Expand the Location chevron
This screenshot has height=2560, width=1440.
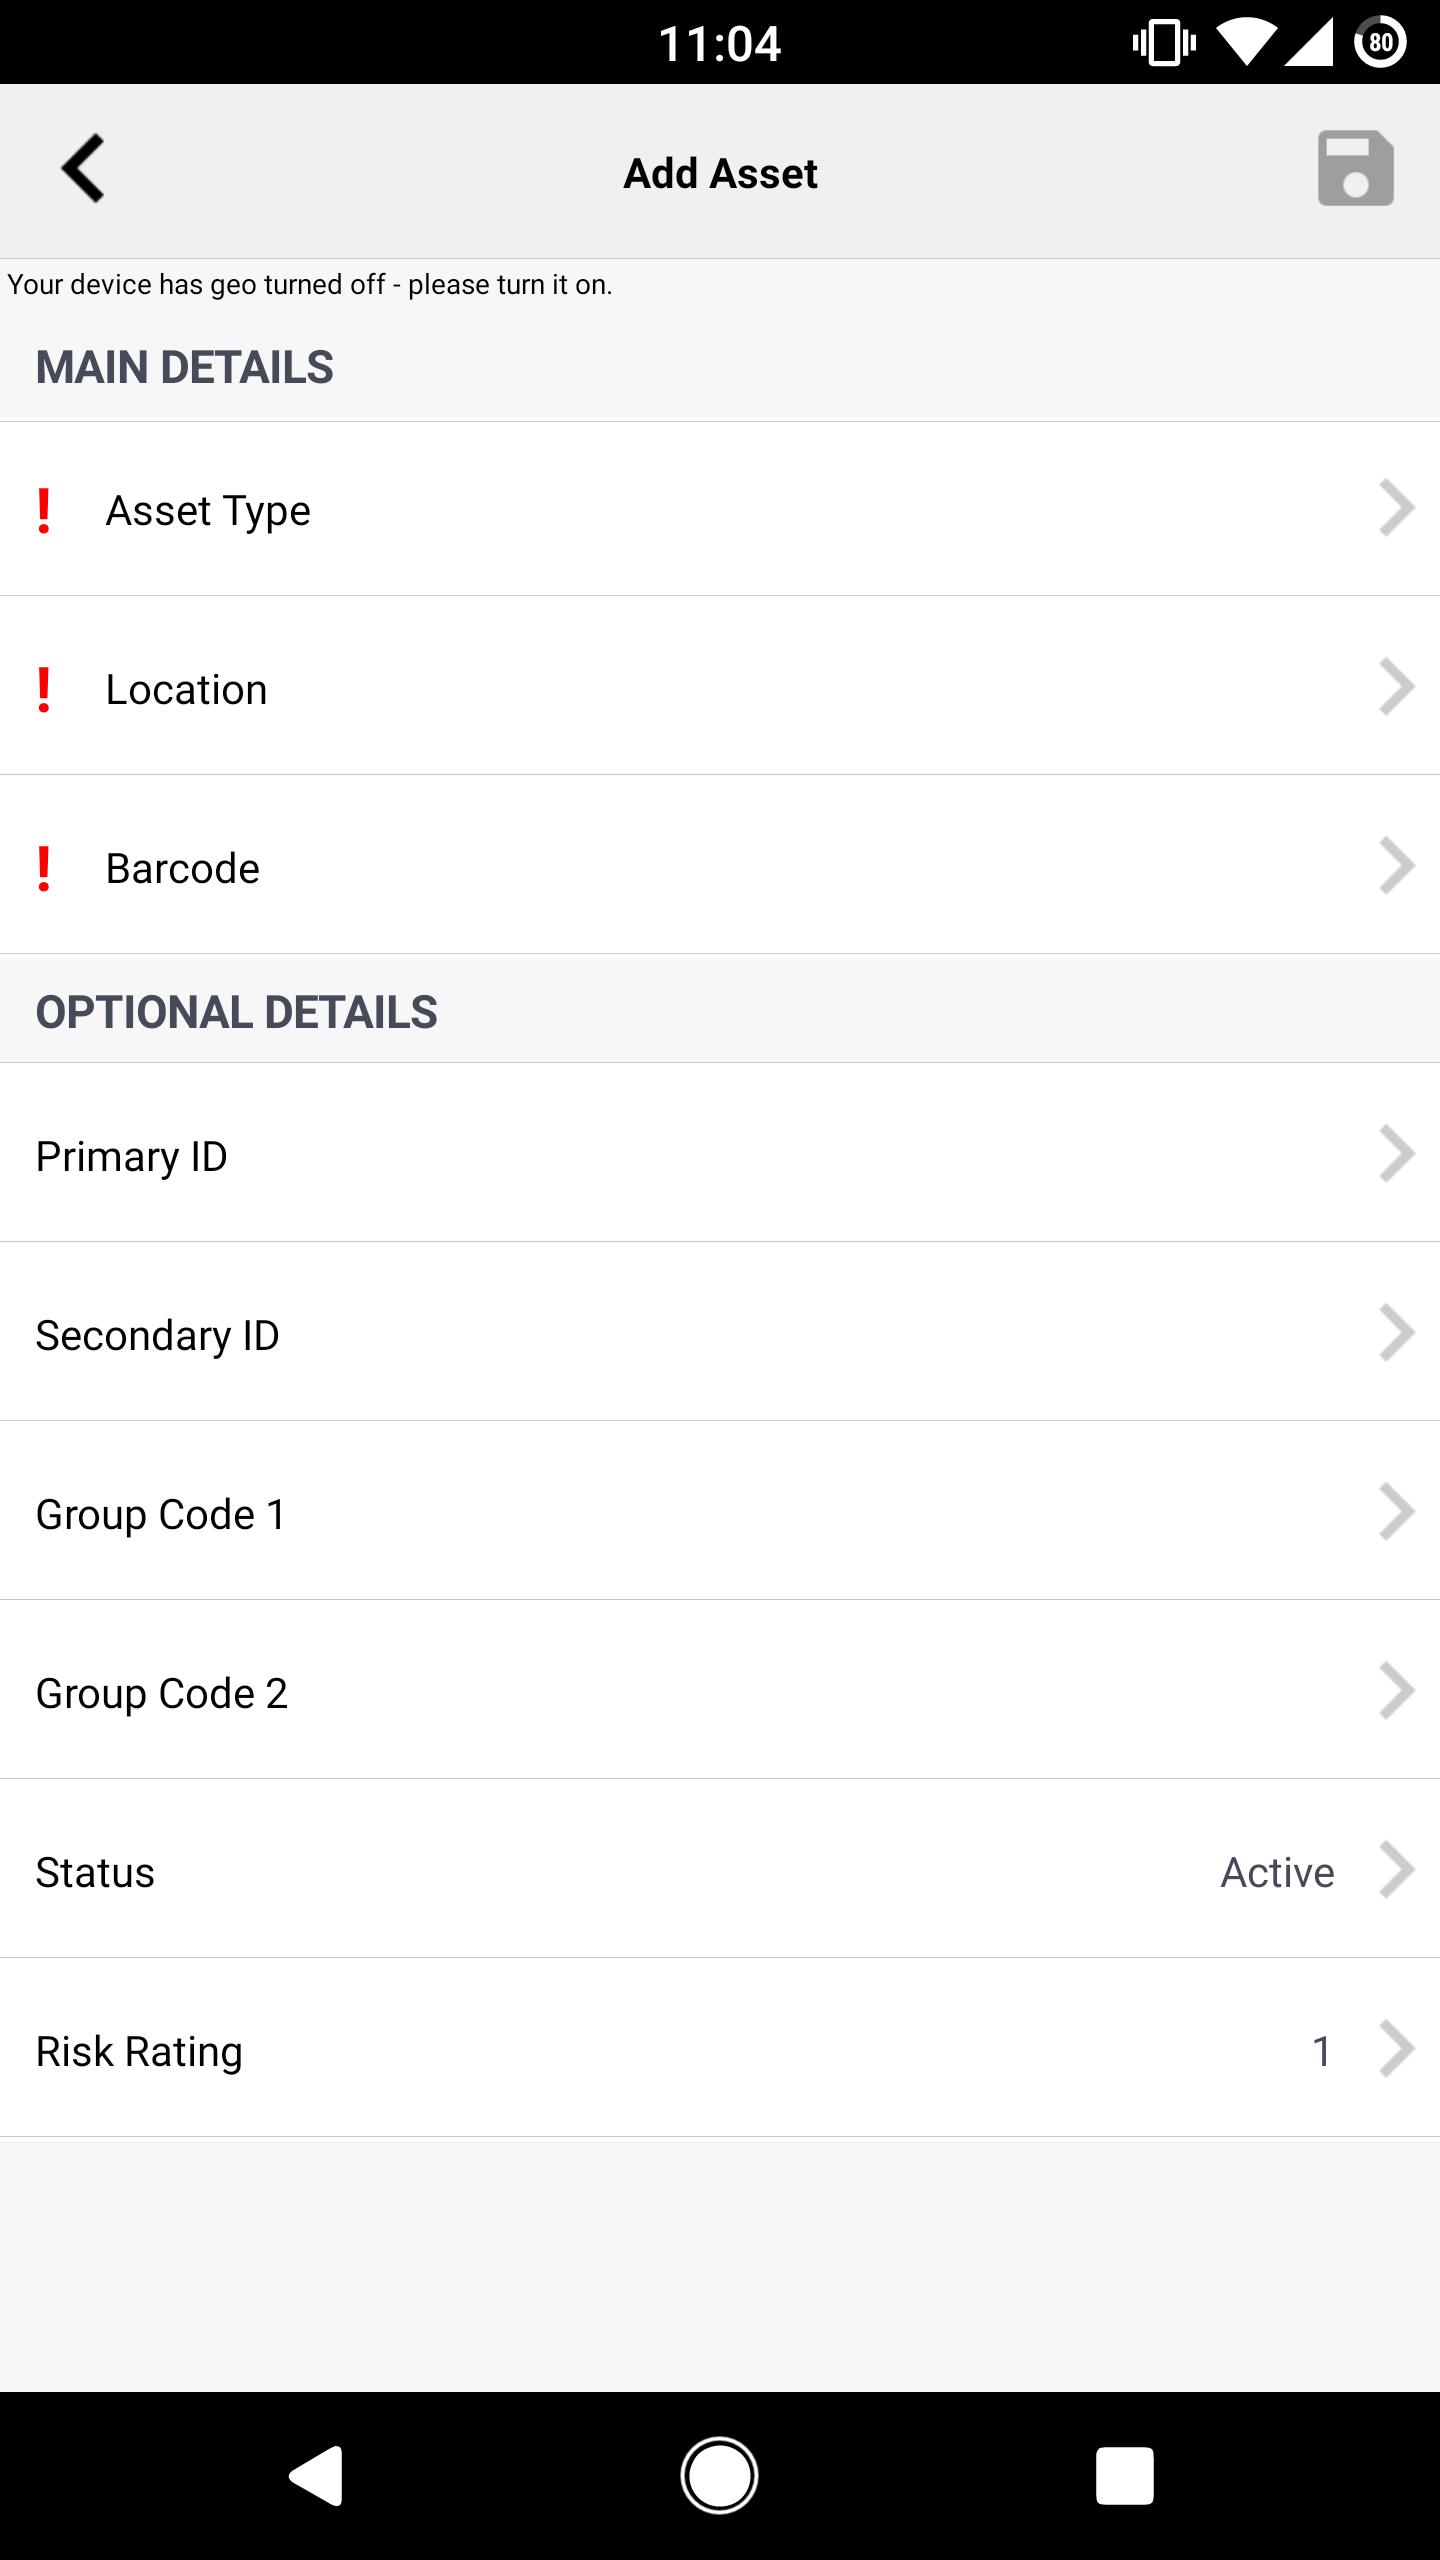tap(1396, 687)
